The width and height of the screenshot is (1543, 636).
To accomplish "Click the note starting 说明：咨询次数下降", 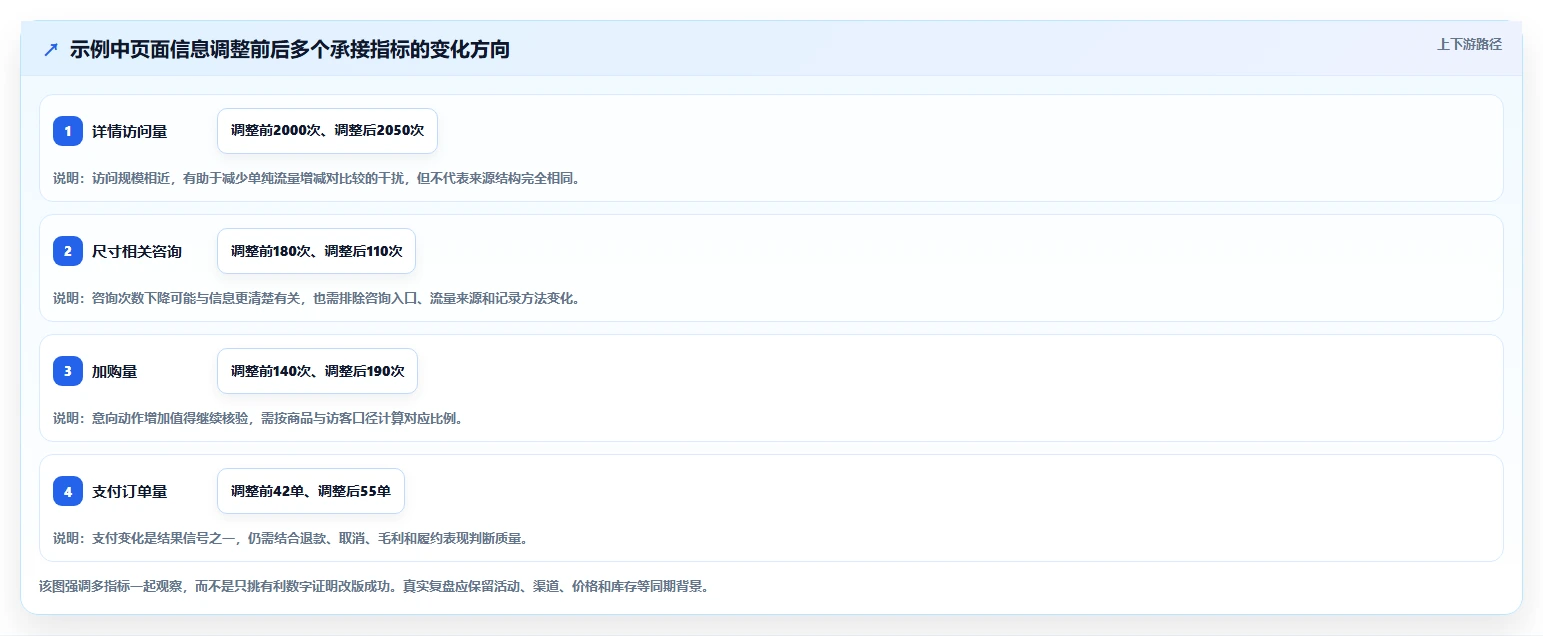I will 316,298.
